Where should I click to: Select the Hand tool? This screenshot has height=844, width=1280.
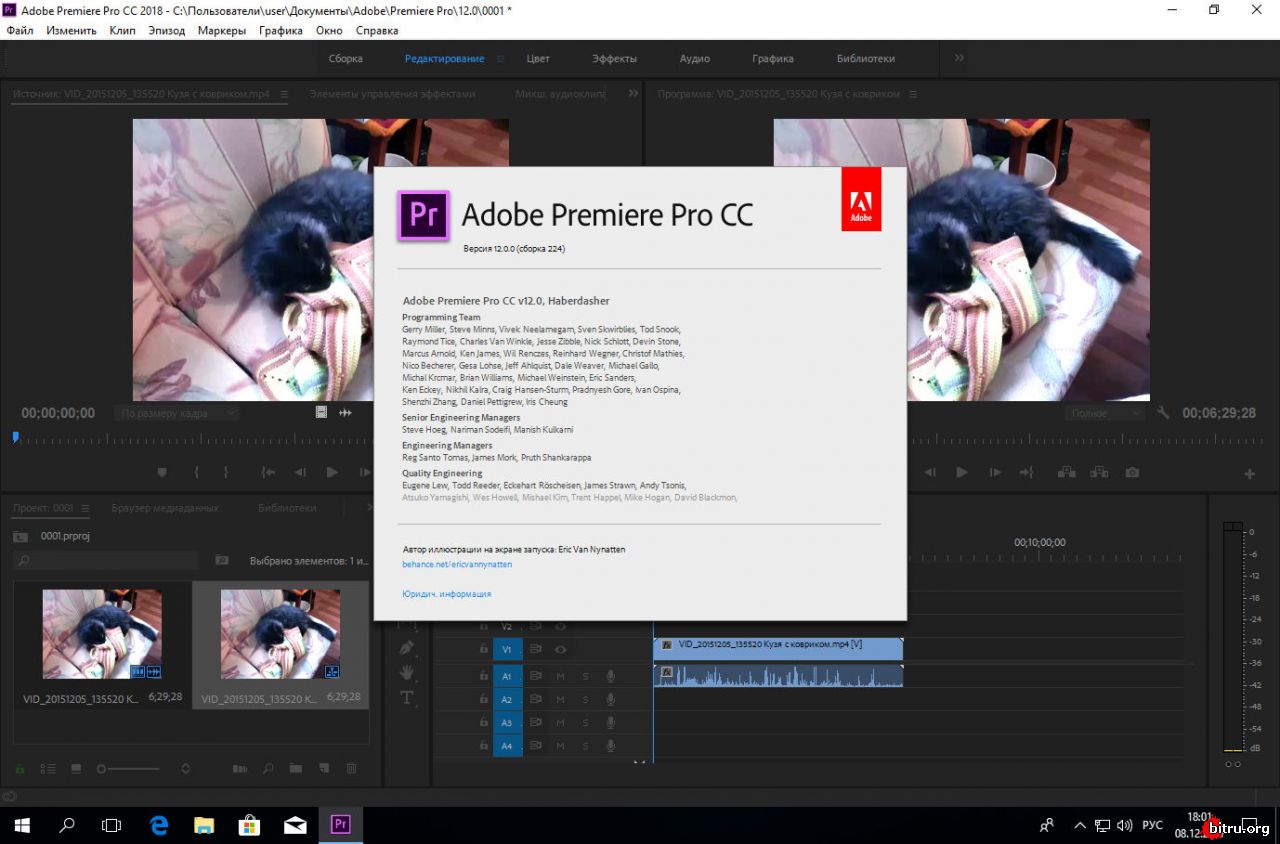point(407,673)
